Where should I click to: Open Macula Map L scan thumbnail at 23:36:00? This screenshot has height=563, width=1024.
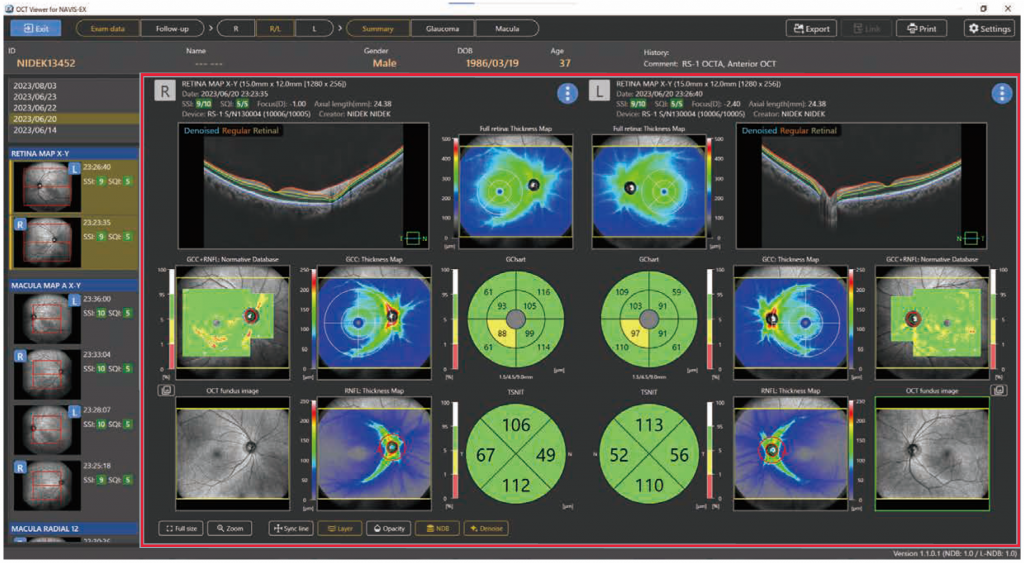click(46, 319)
